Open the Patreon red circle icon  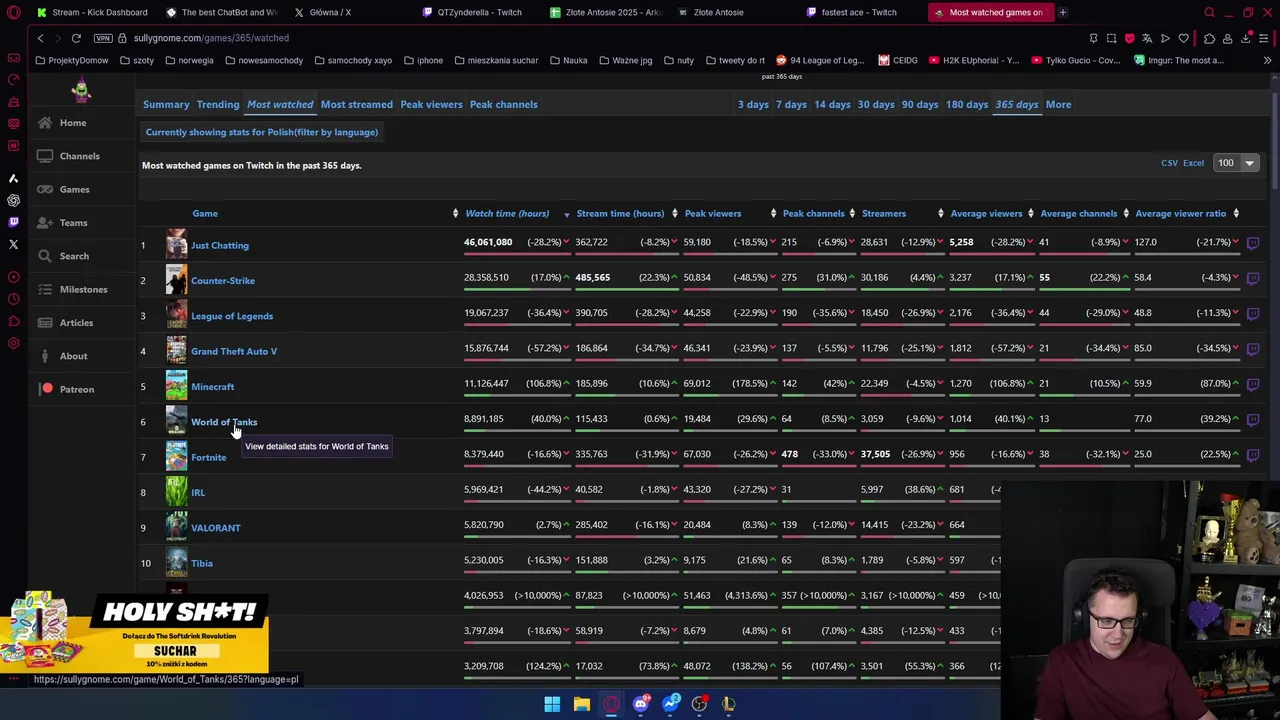(47, 389)
